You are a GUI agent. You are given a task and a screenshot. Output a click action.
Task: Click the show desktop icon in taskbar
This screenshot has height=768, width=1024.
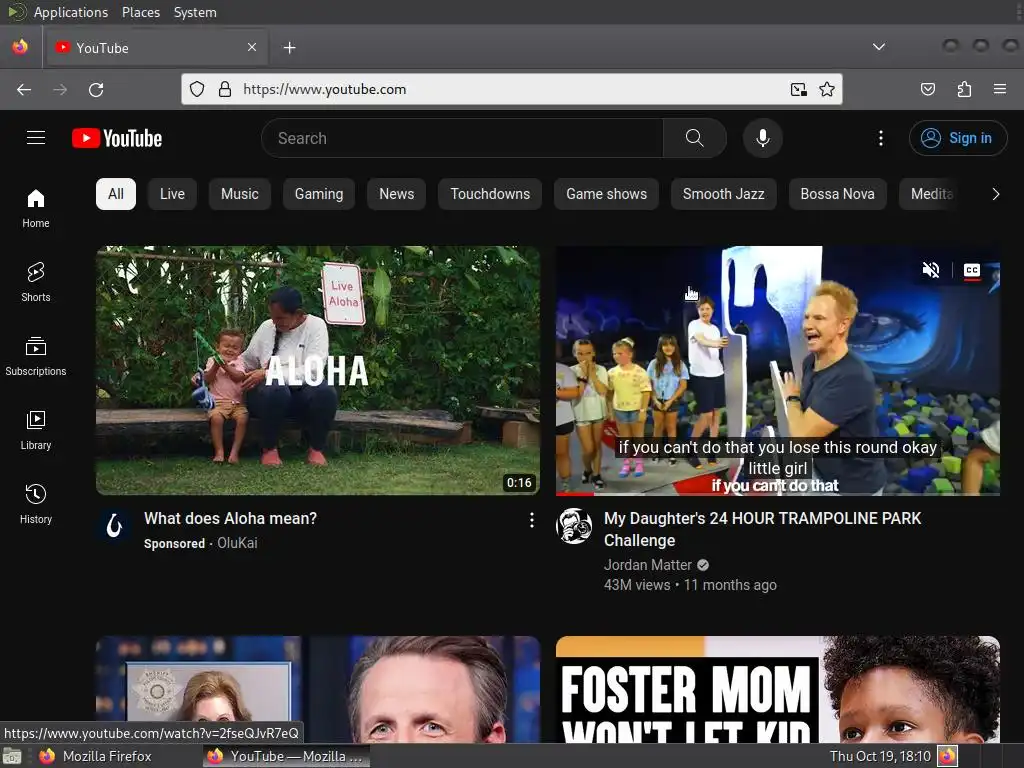point(12,757)
